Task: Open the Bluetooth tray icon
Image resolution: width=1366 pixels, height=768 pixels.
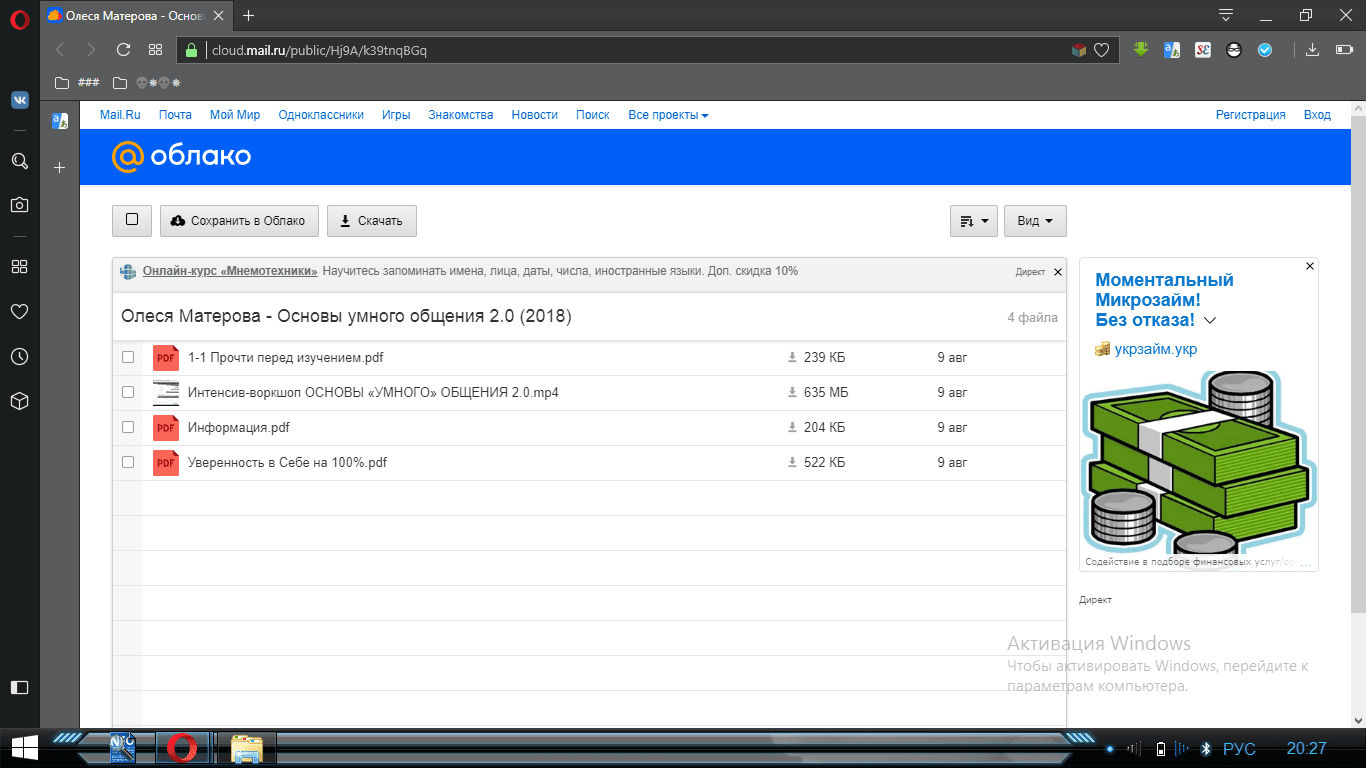Action: click(x=1206, y=749)
